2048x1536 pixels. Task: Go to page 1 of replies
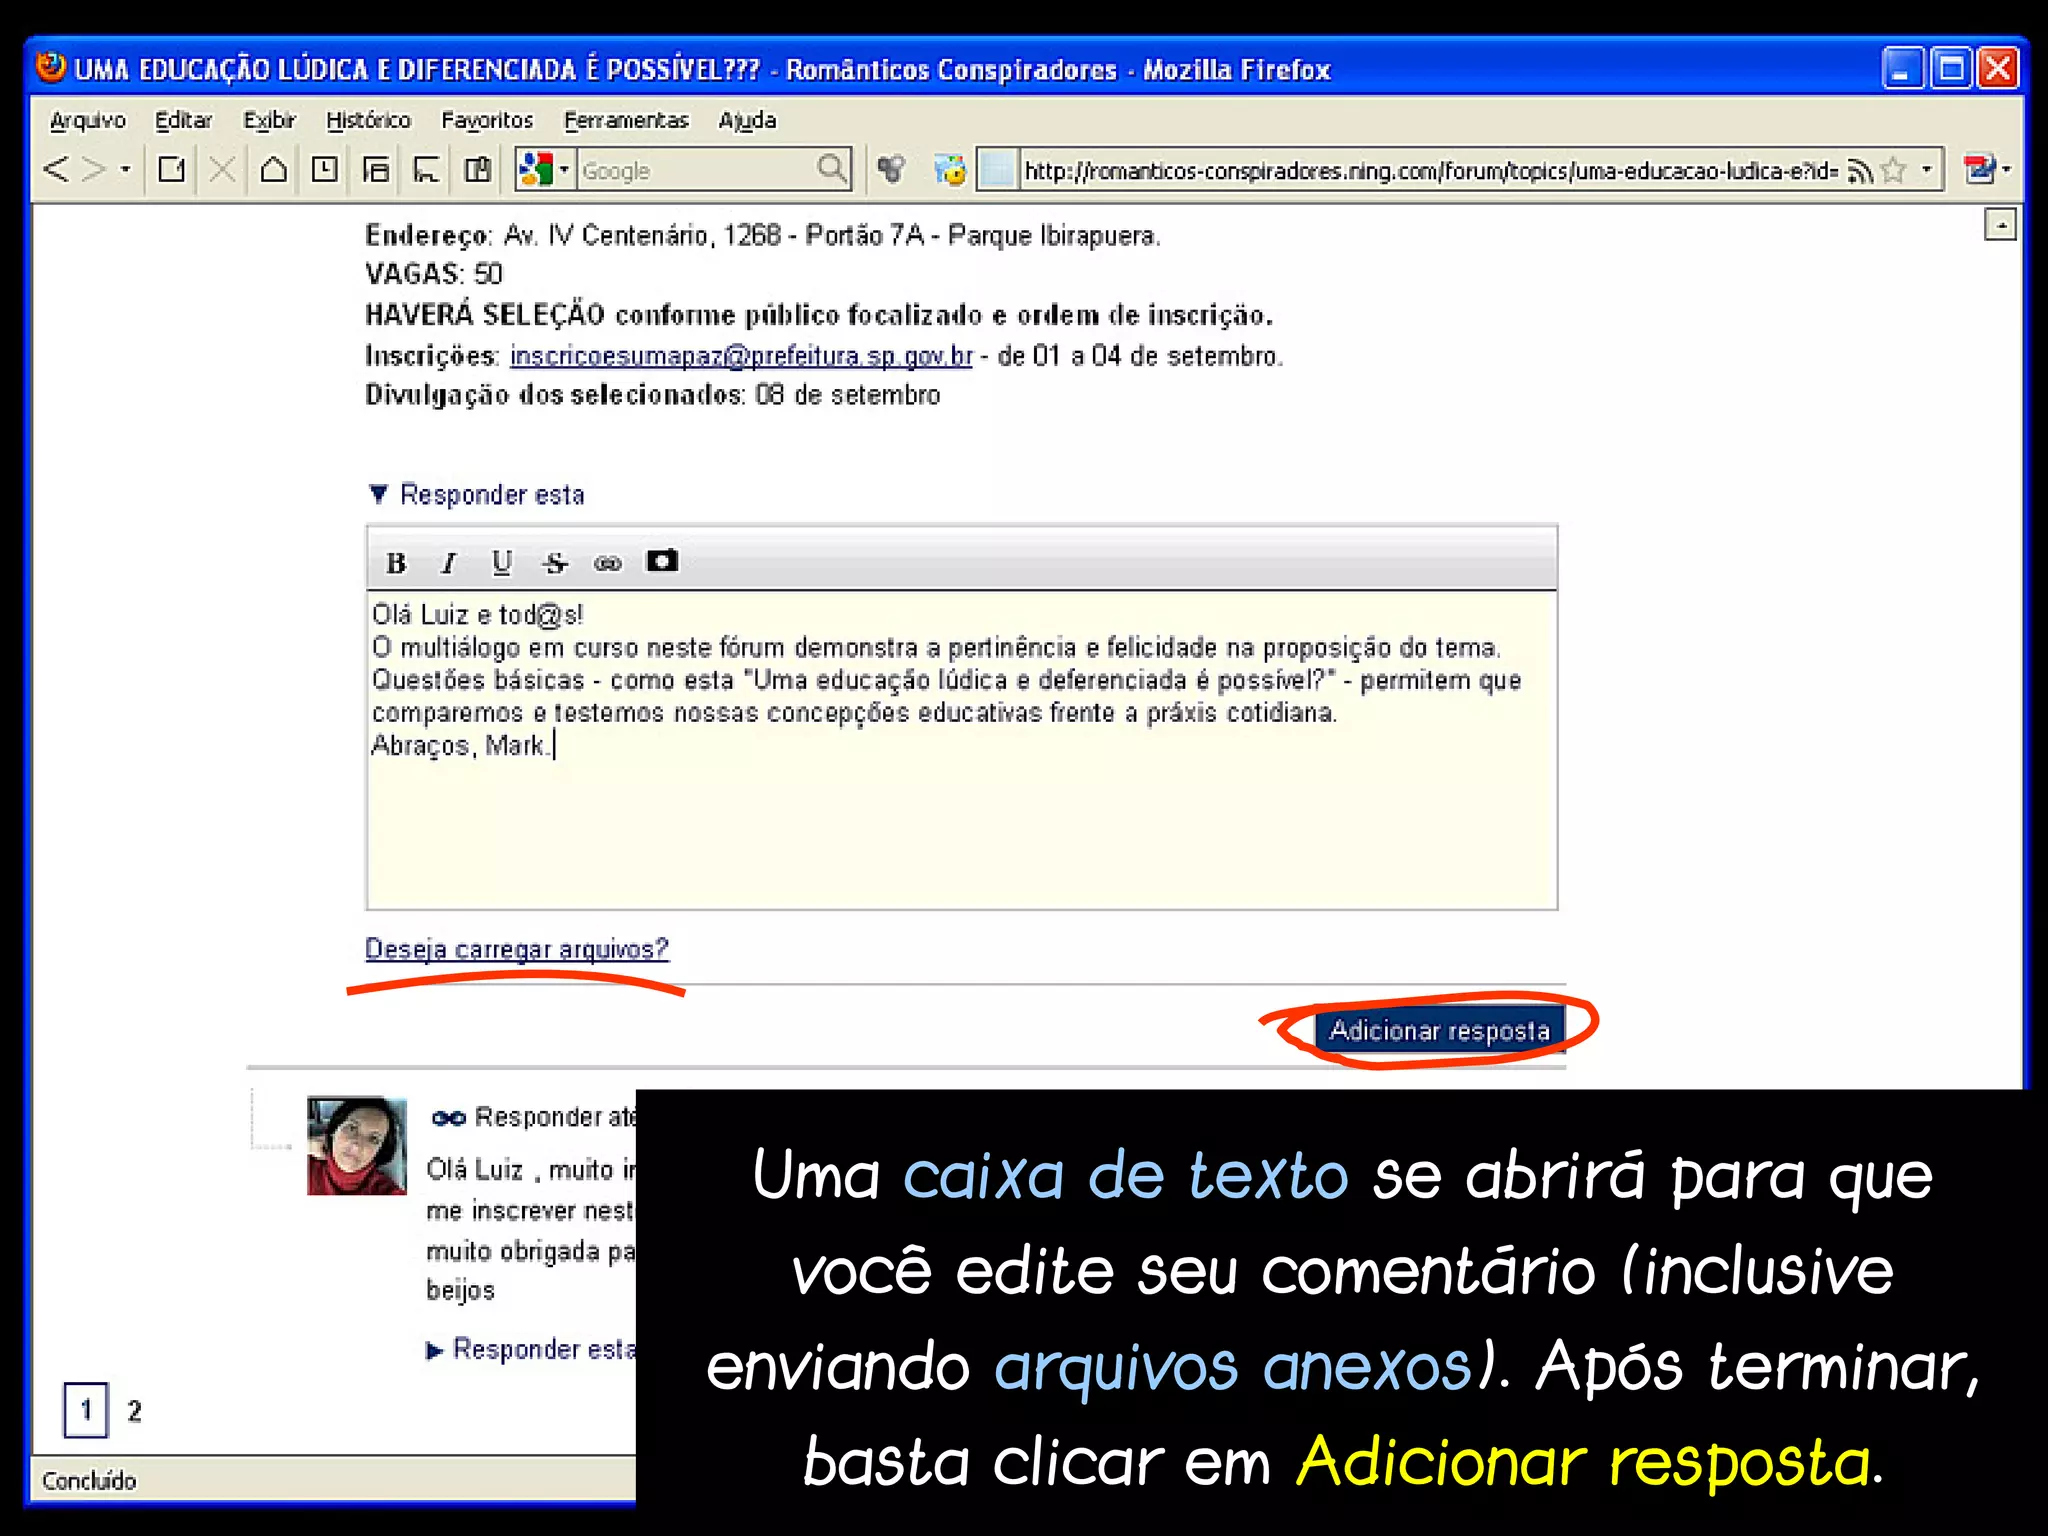pyautogui.click(x=86, y=1410)
